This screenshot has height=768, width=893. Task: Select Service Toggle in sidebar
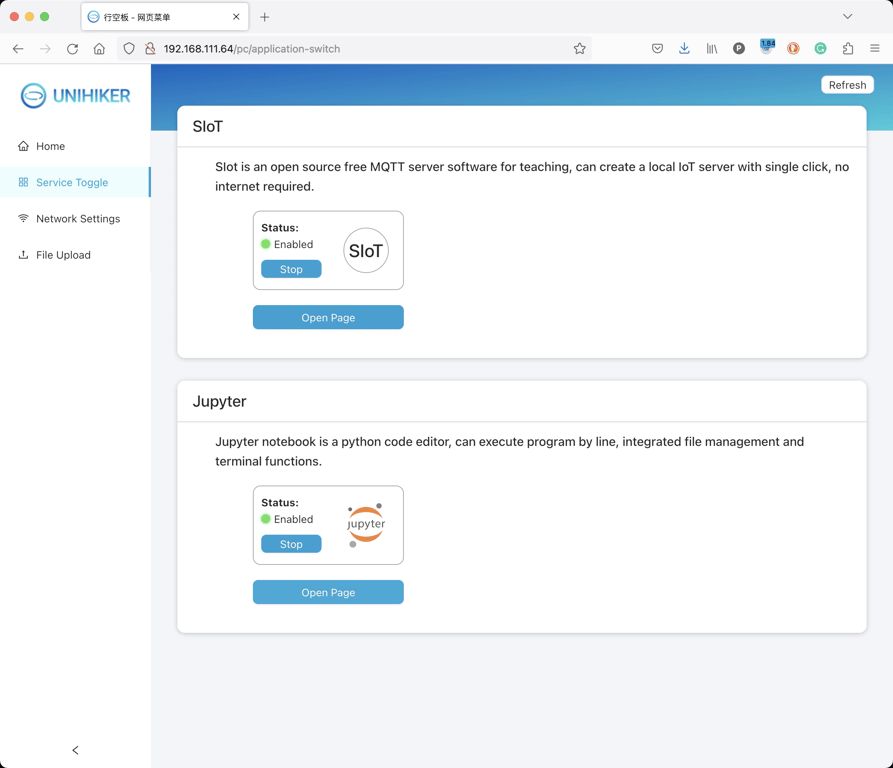[x=75, y=182]
